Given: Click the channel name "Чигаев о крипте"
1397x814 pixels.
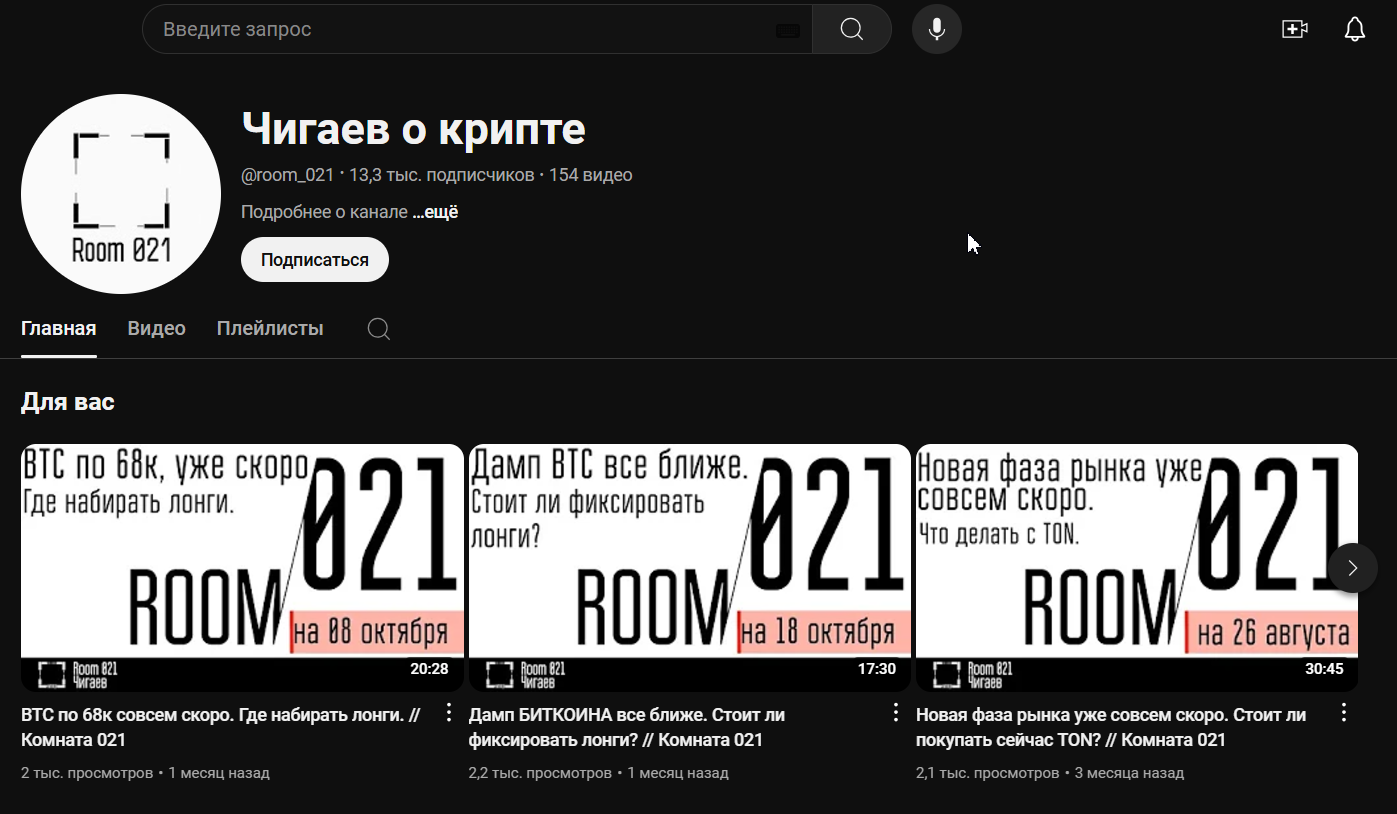Looking at the screenshot, I should 413,128.
